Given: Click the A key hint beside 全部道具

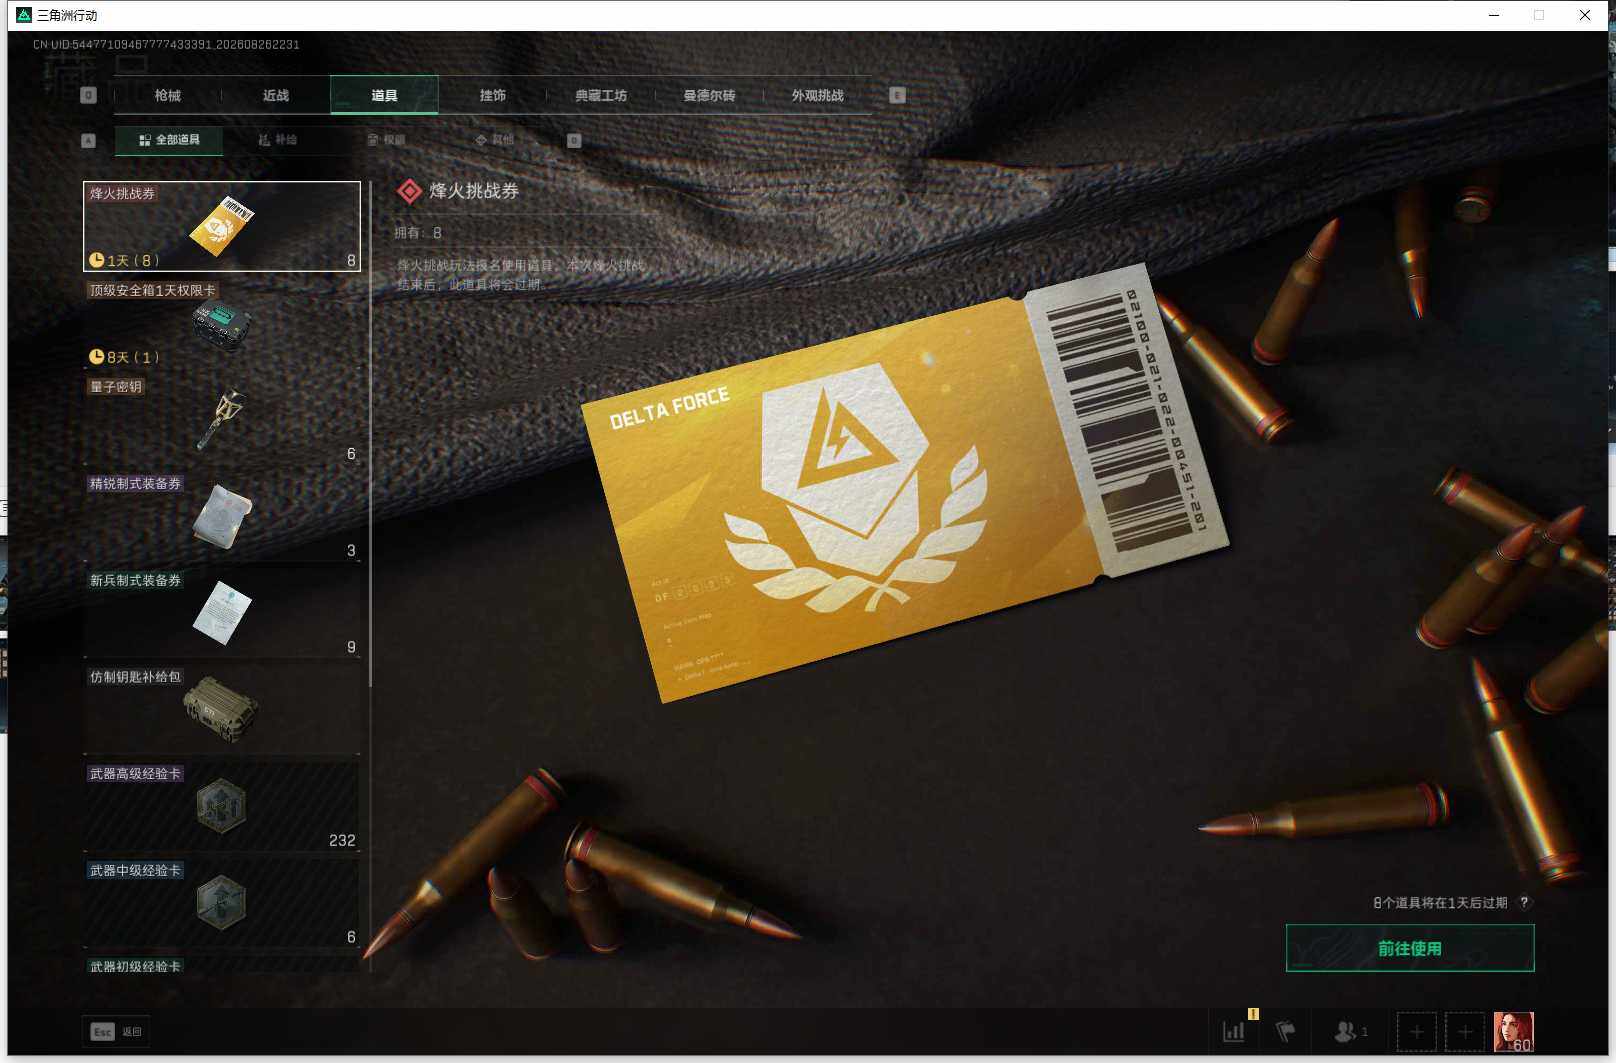Looking at the screenshot, I should [88, 140].
